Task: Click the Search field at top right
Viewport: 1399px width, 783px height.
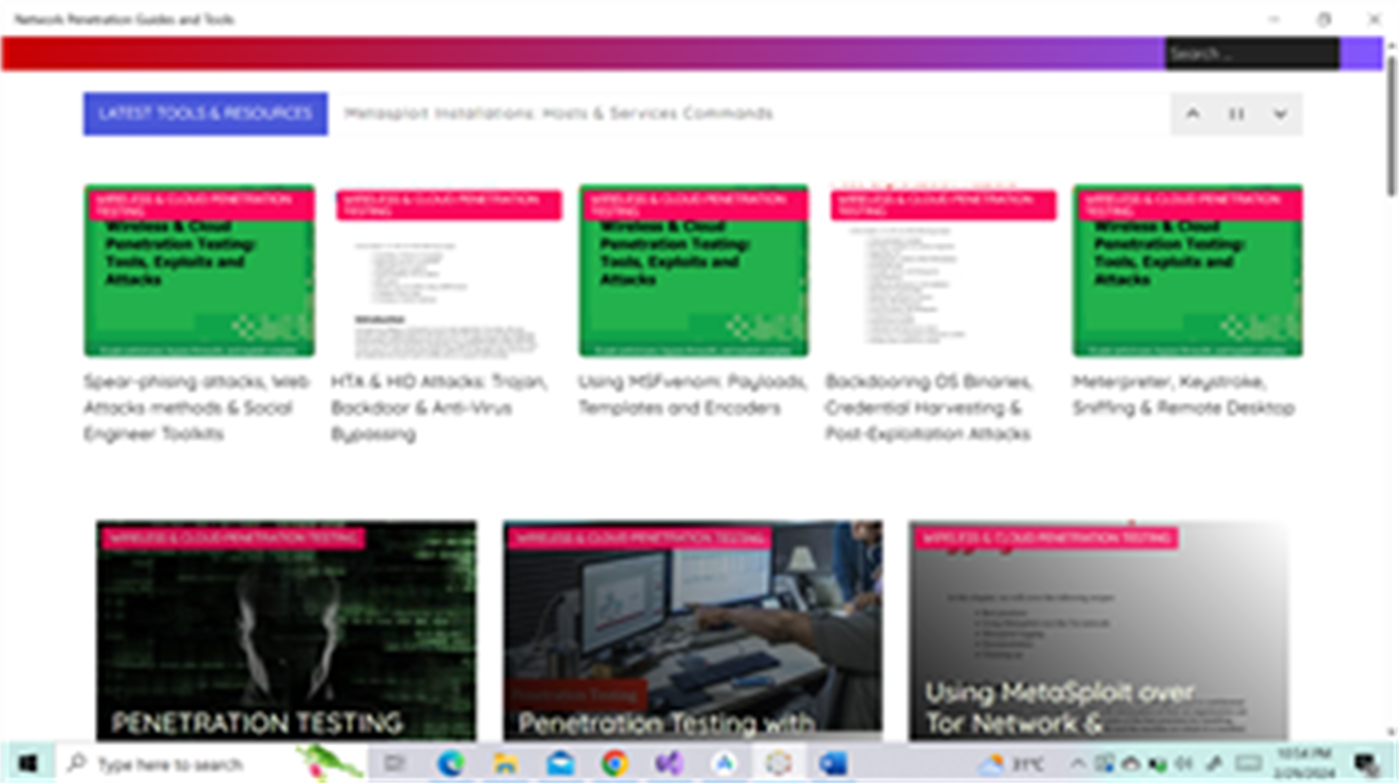Action: [x=1250, y=52]
